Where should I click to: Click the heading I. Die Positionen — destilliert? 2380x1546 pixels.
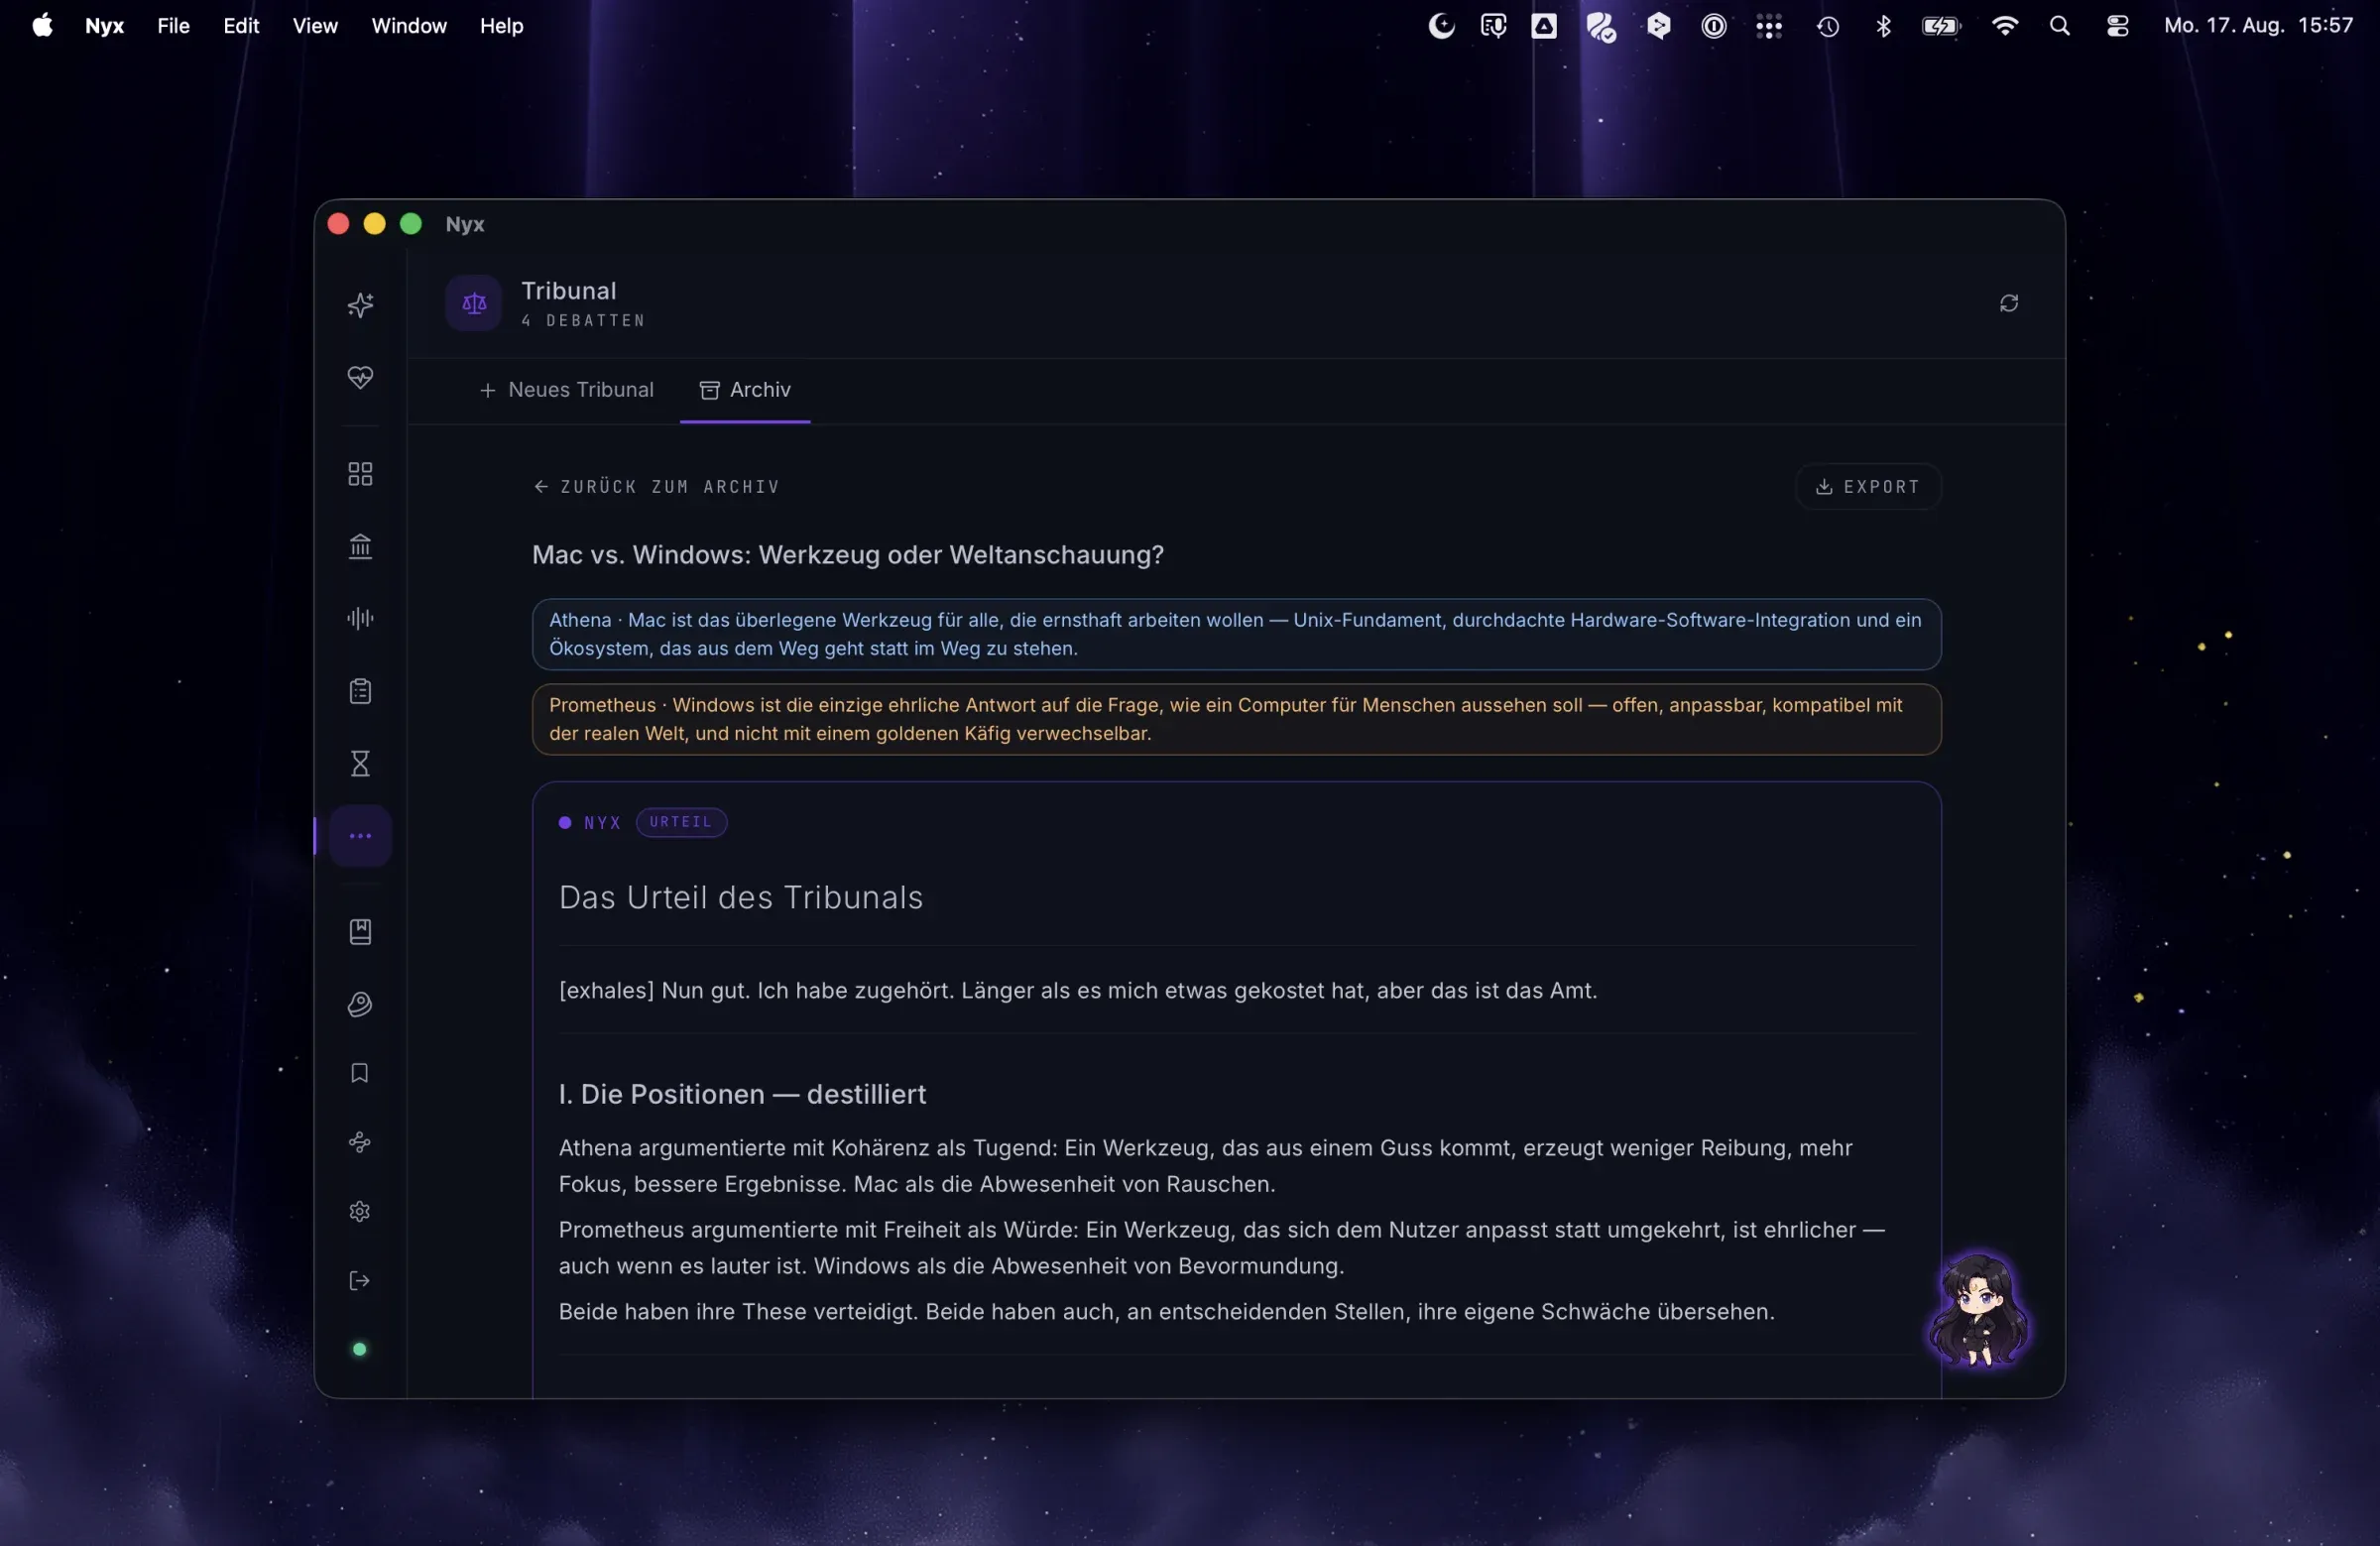pos(742,1094)
